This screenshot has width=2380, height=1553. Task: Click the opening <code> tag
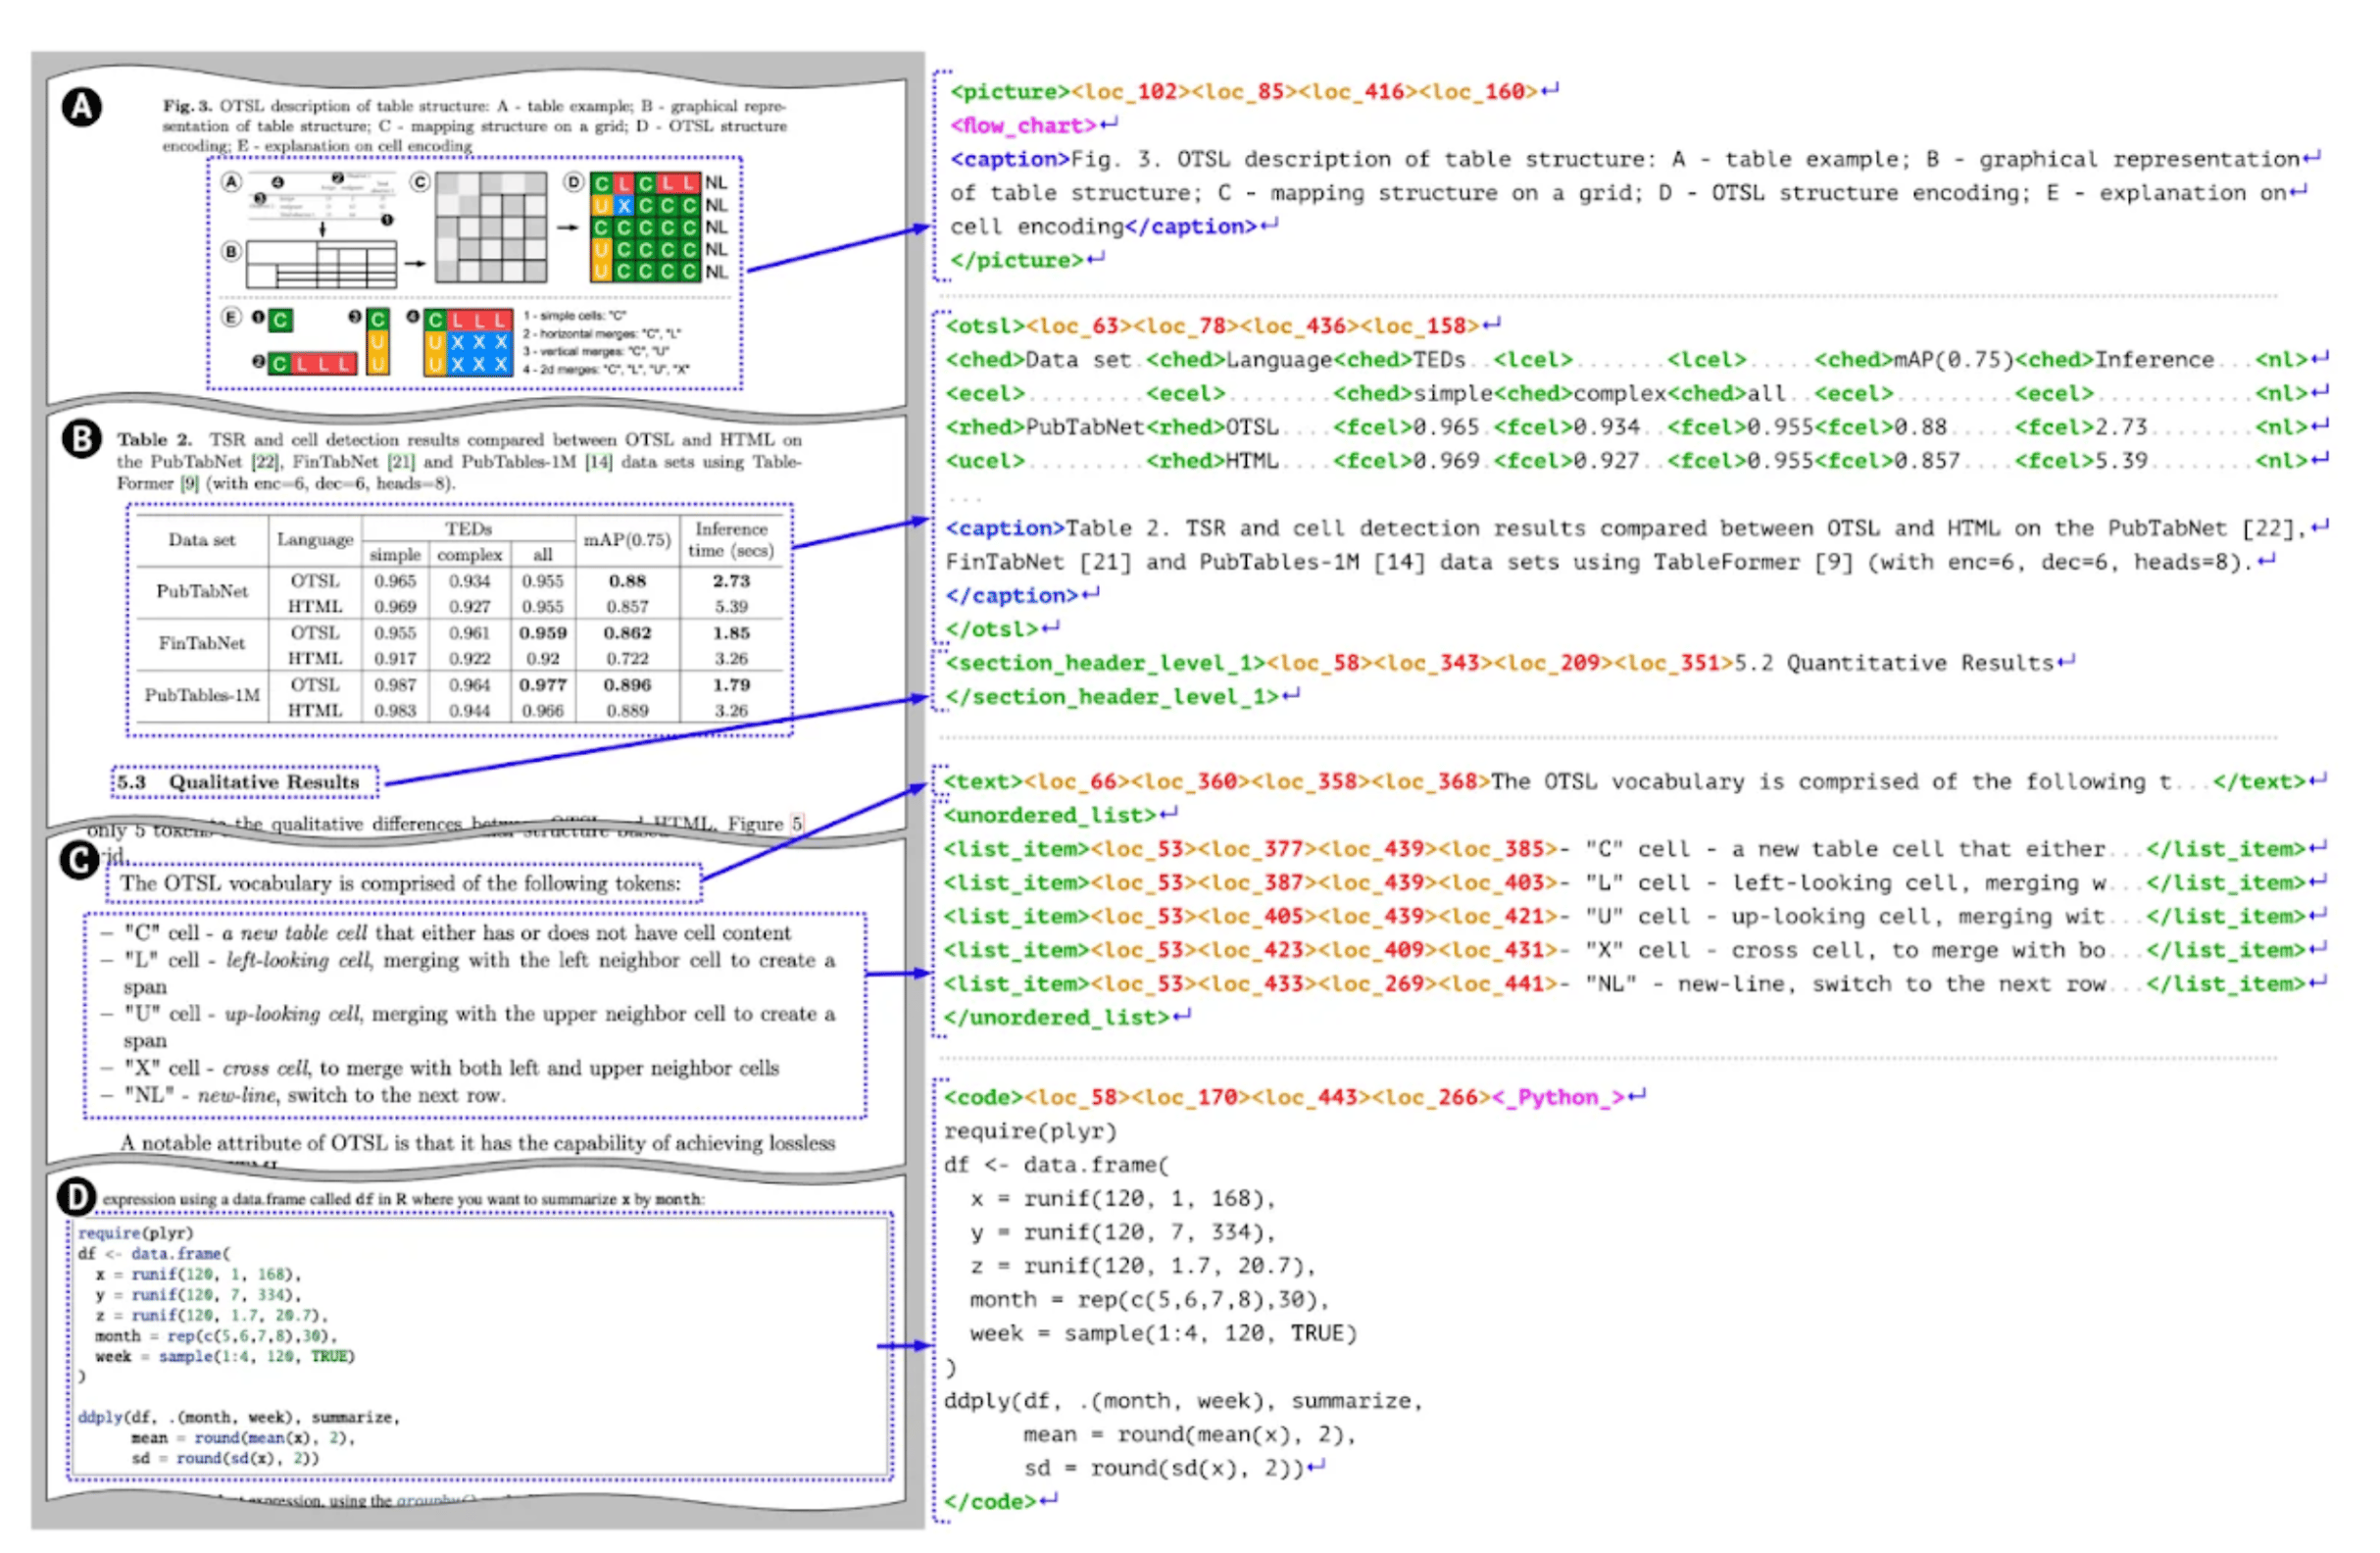[983, 1097]
